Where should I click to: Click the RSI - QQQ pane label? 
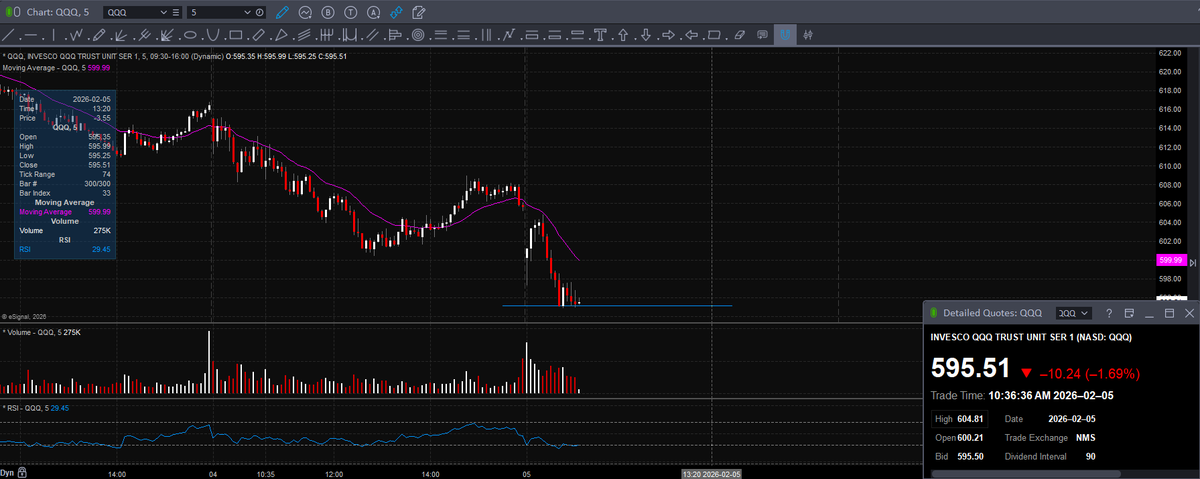click(26, 408)
